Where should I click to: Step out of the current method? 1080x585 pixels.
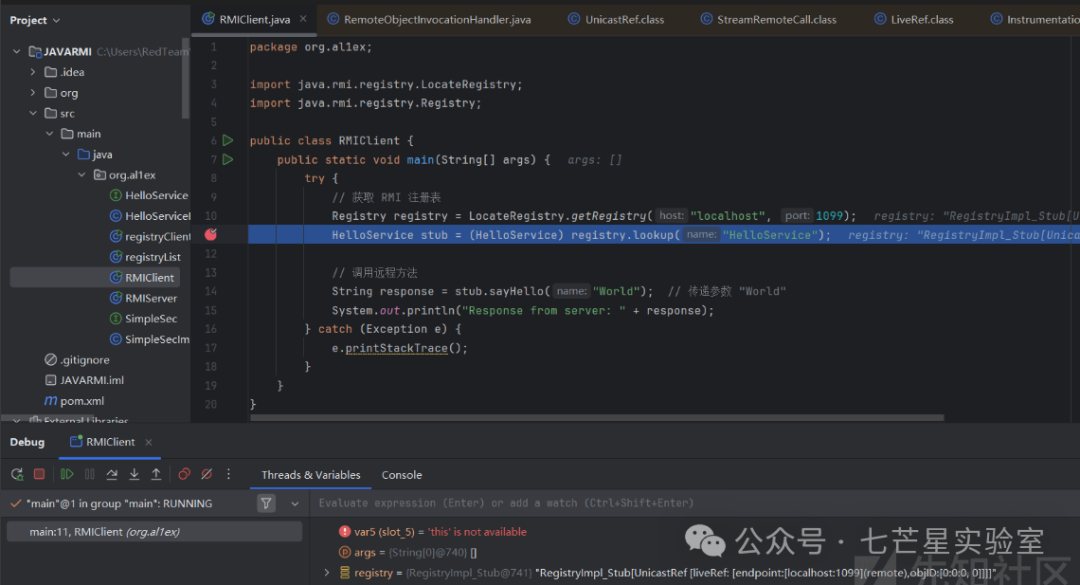[x=156, y=474]
